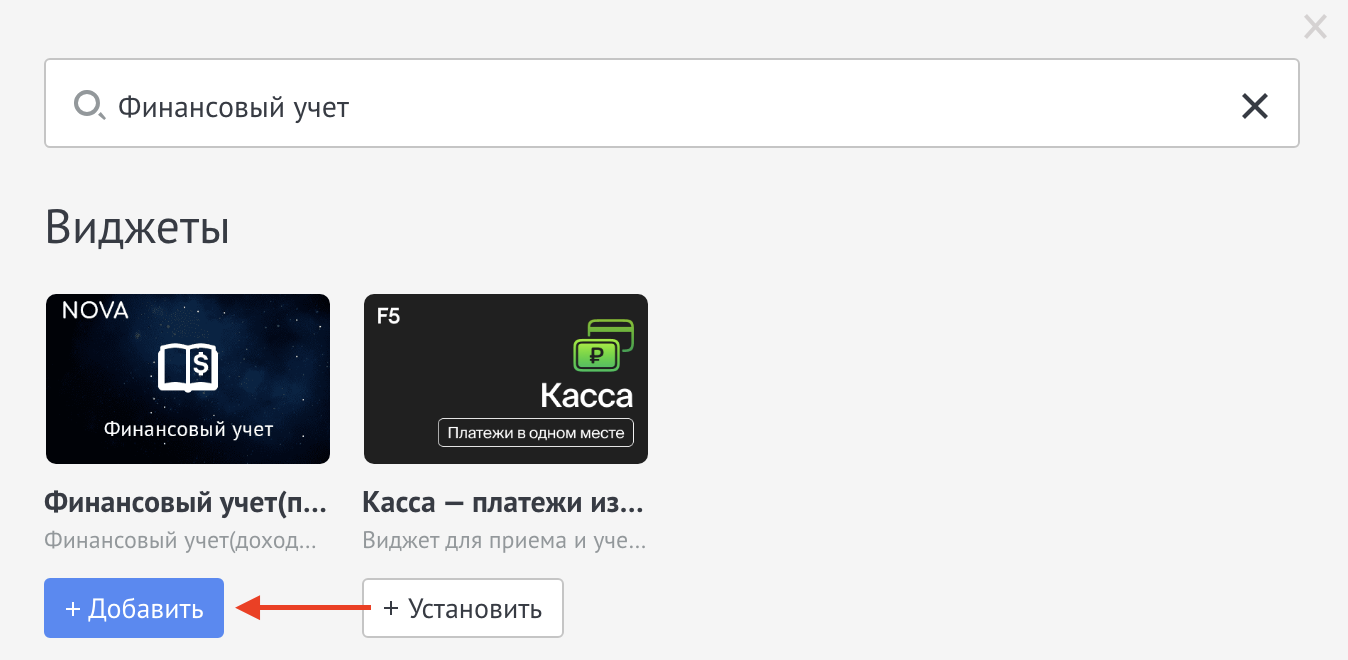
Task: Click the magnifying glass search icon
Action: (x=89, y=104)
